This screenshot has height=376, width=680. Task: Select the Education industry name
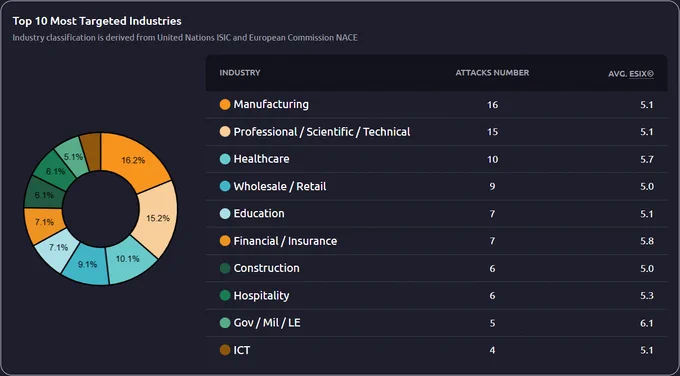259,214
